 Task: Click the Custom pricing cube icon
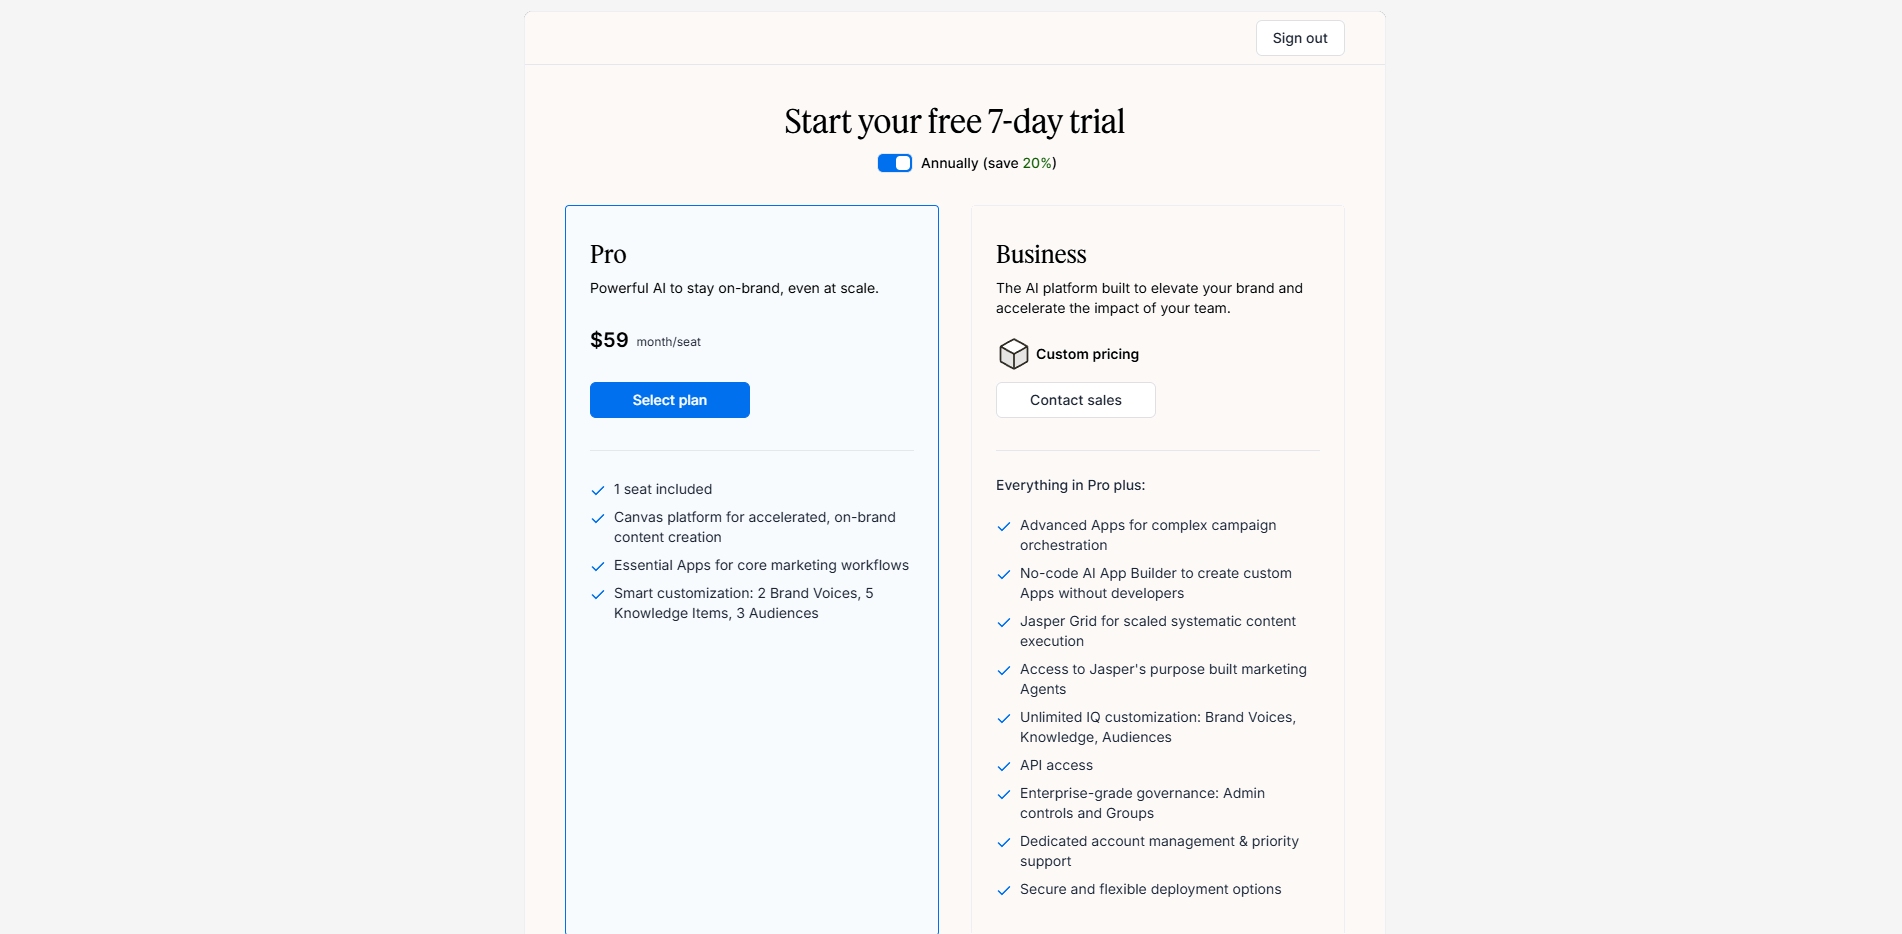point(1013,354)
